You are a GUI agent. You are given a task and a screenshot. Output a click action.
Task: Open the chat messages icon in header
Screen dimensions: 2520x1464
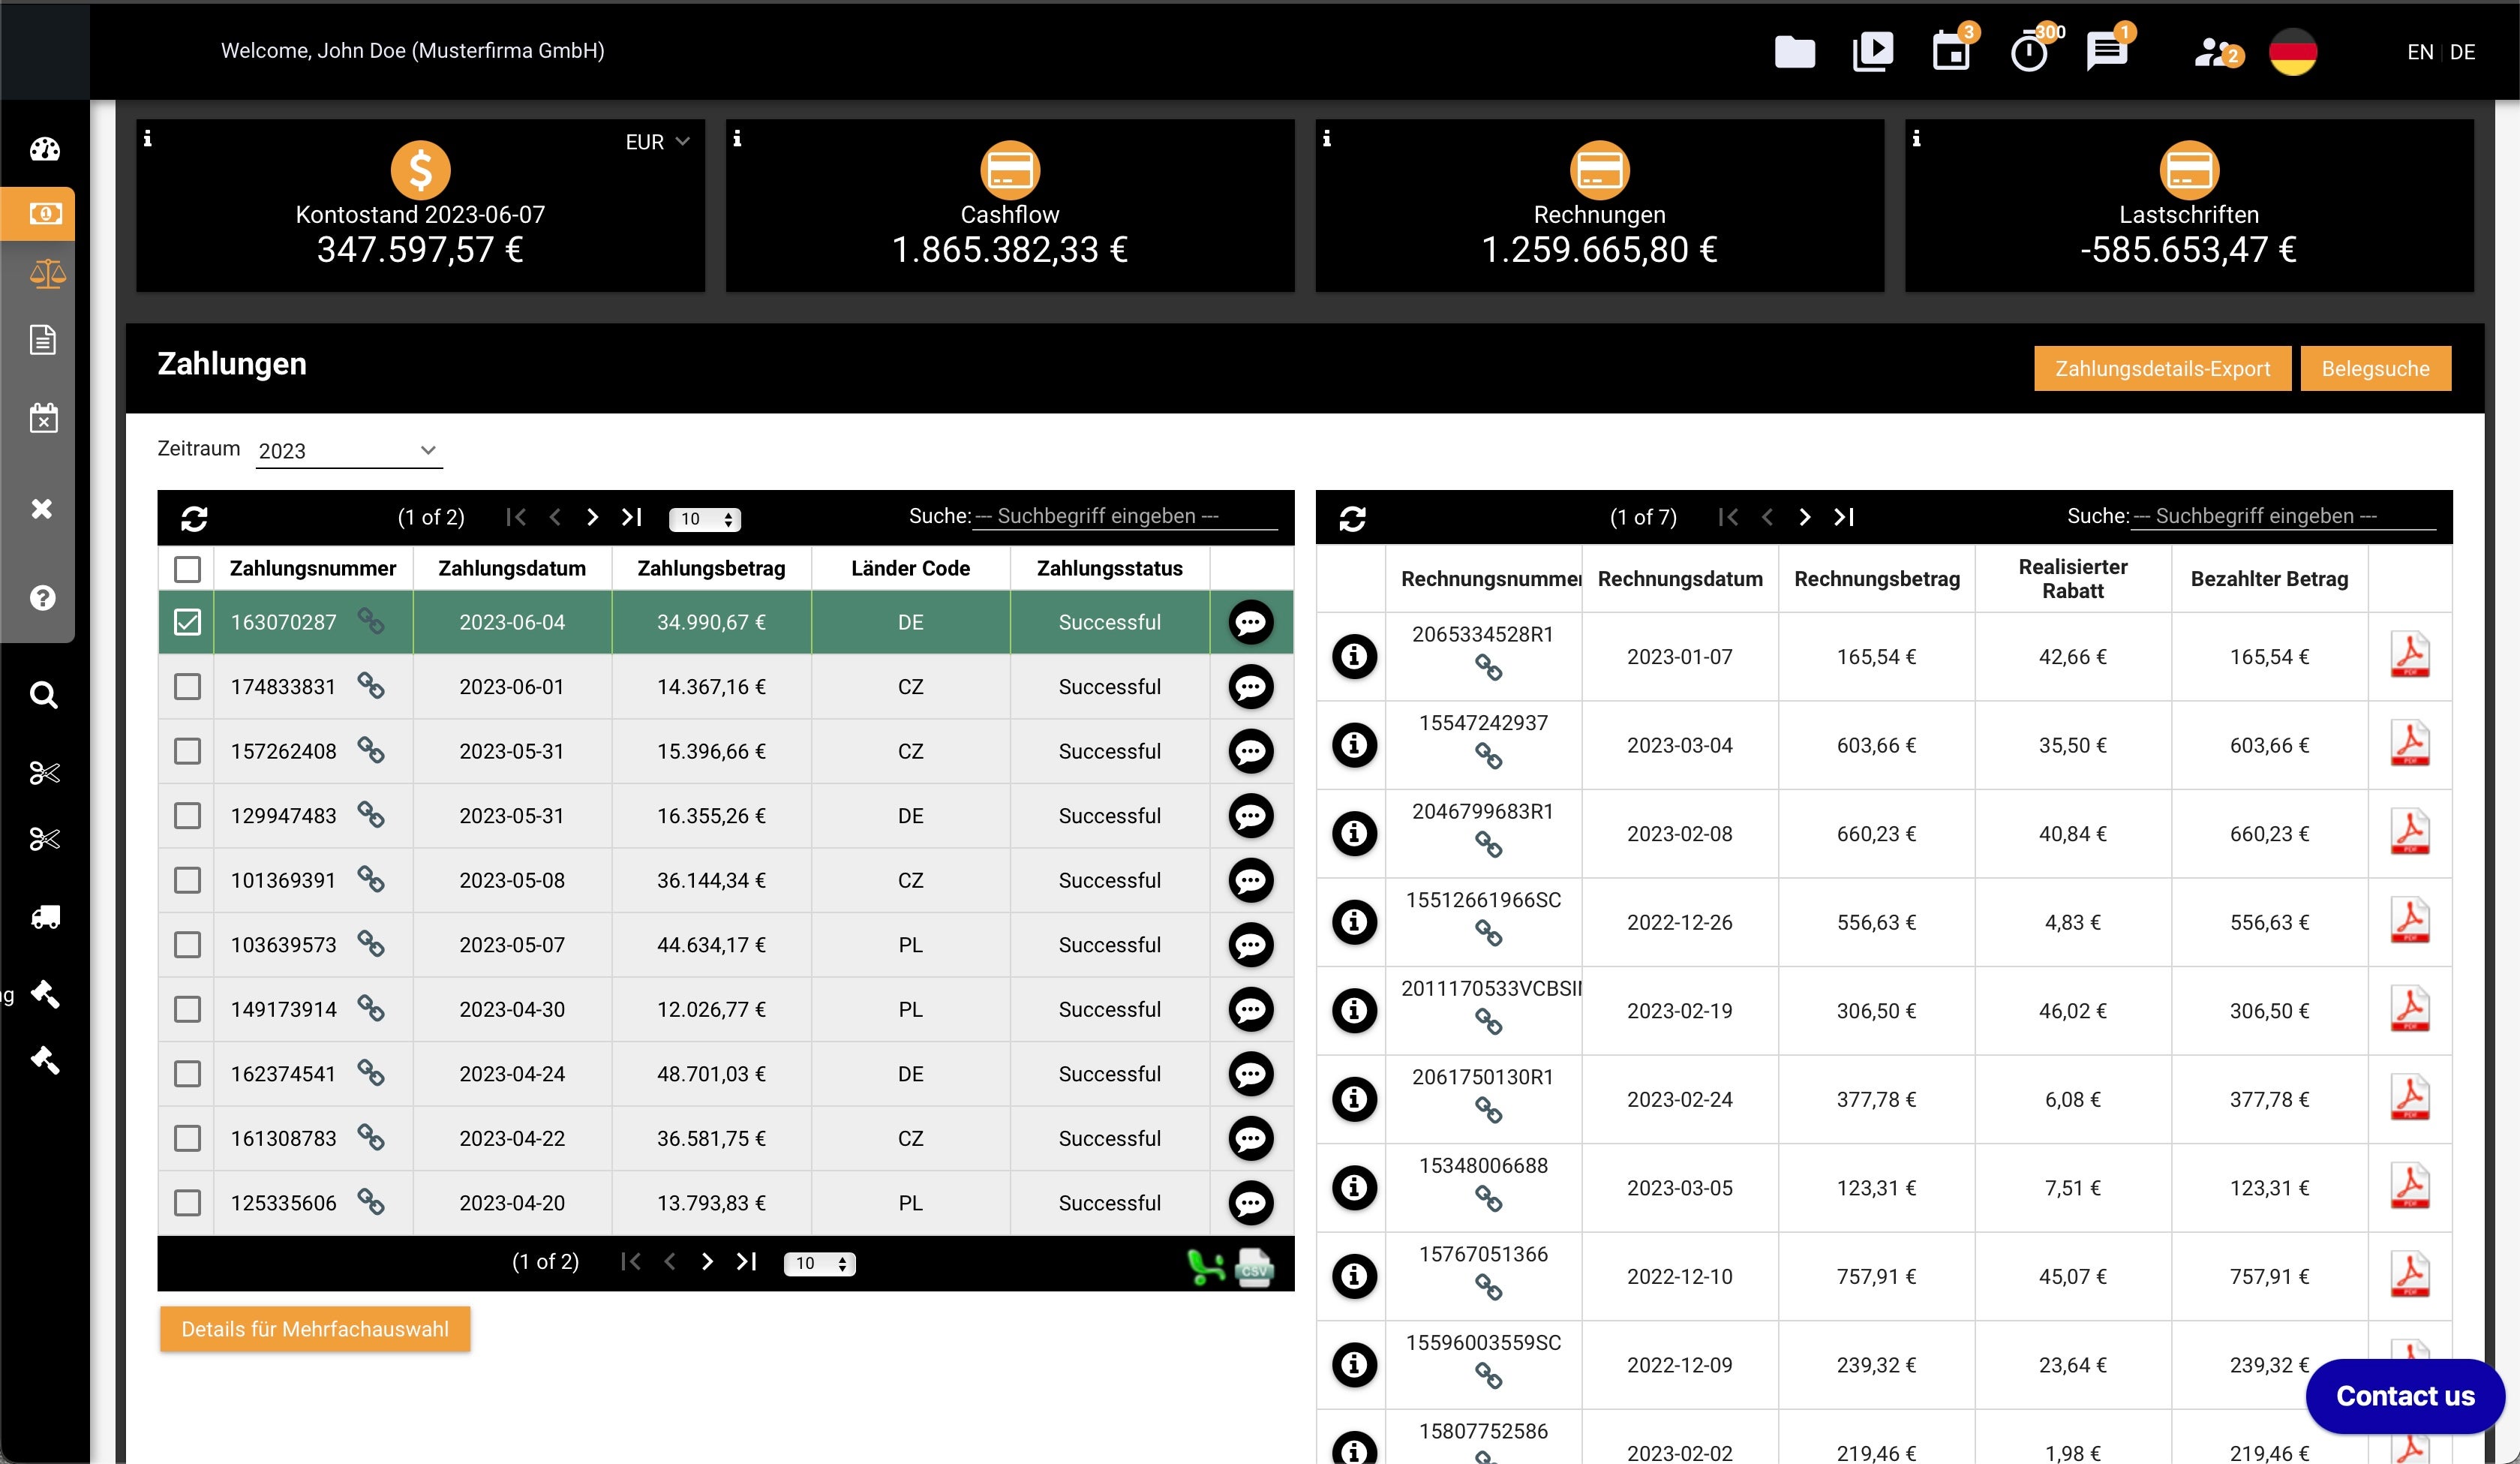click(2106, 52)
